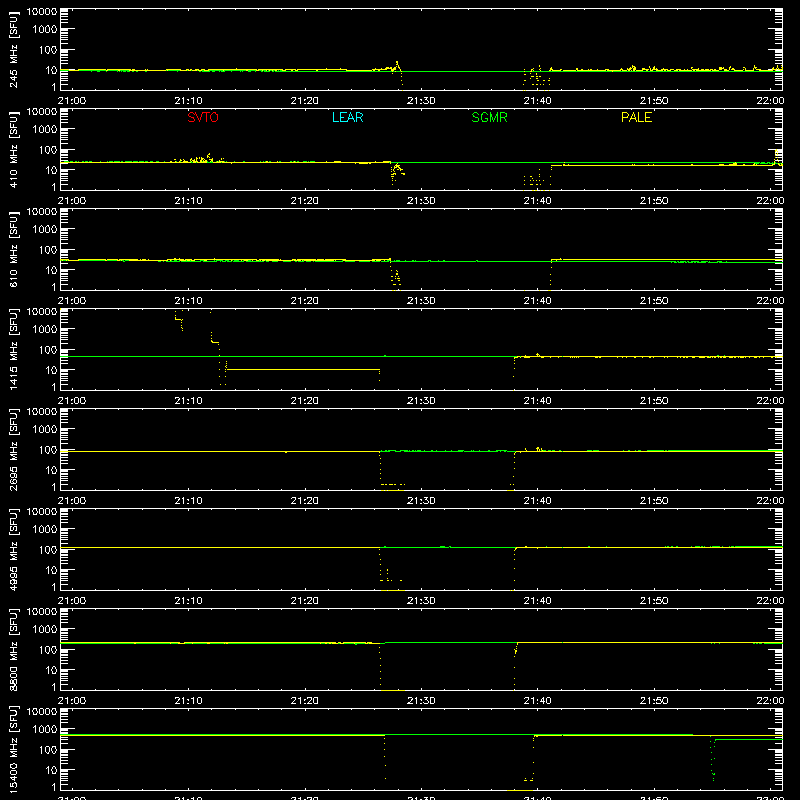Click the green SGMR station label

coord(489,117)
